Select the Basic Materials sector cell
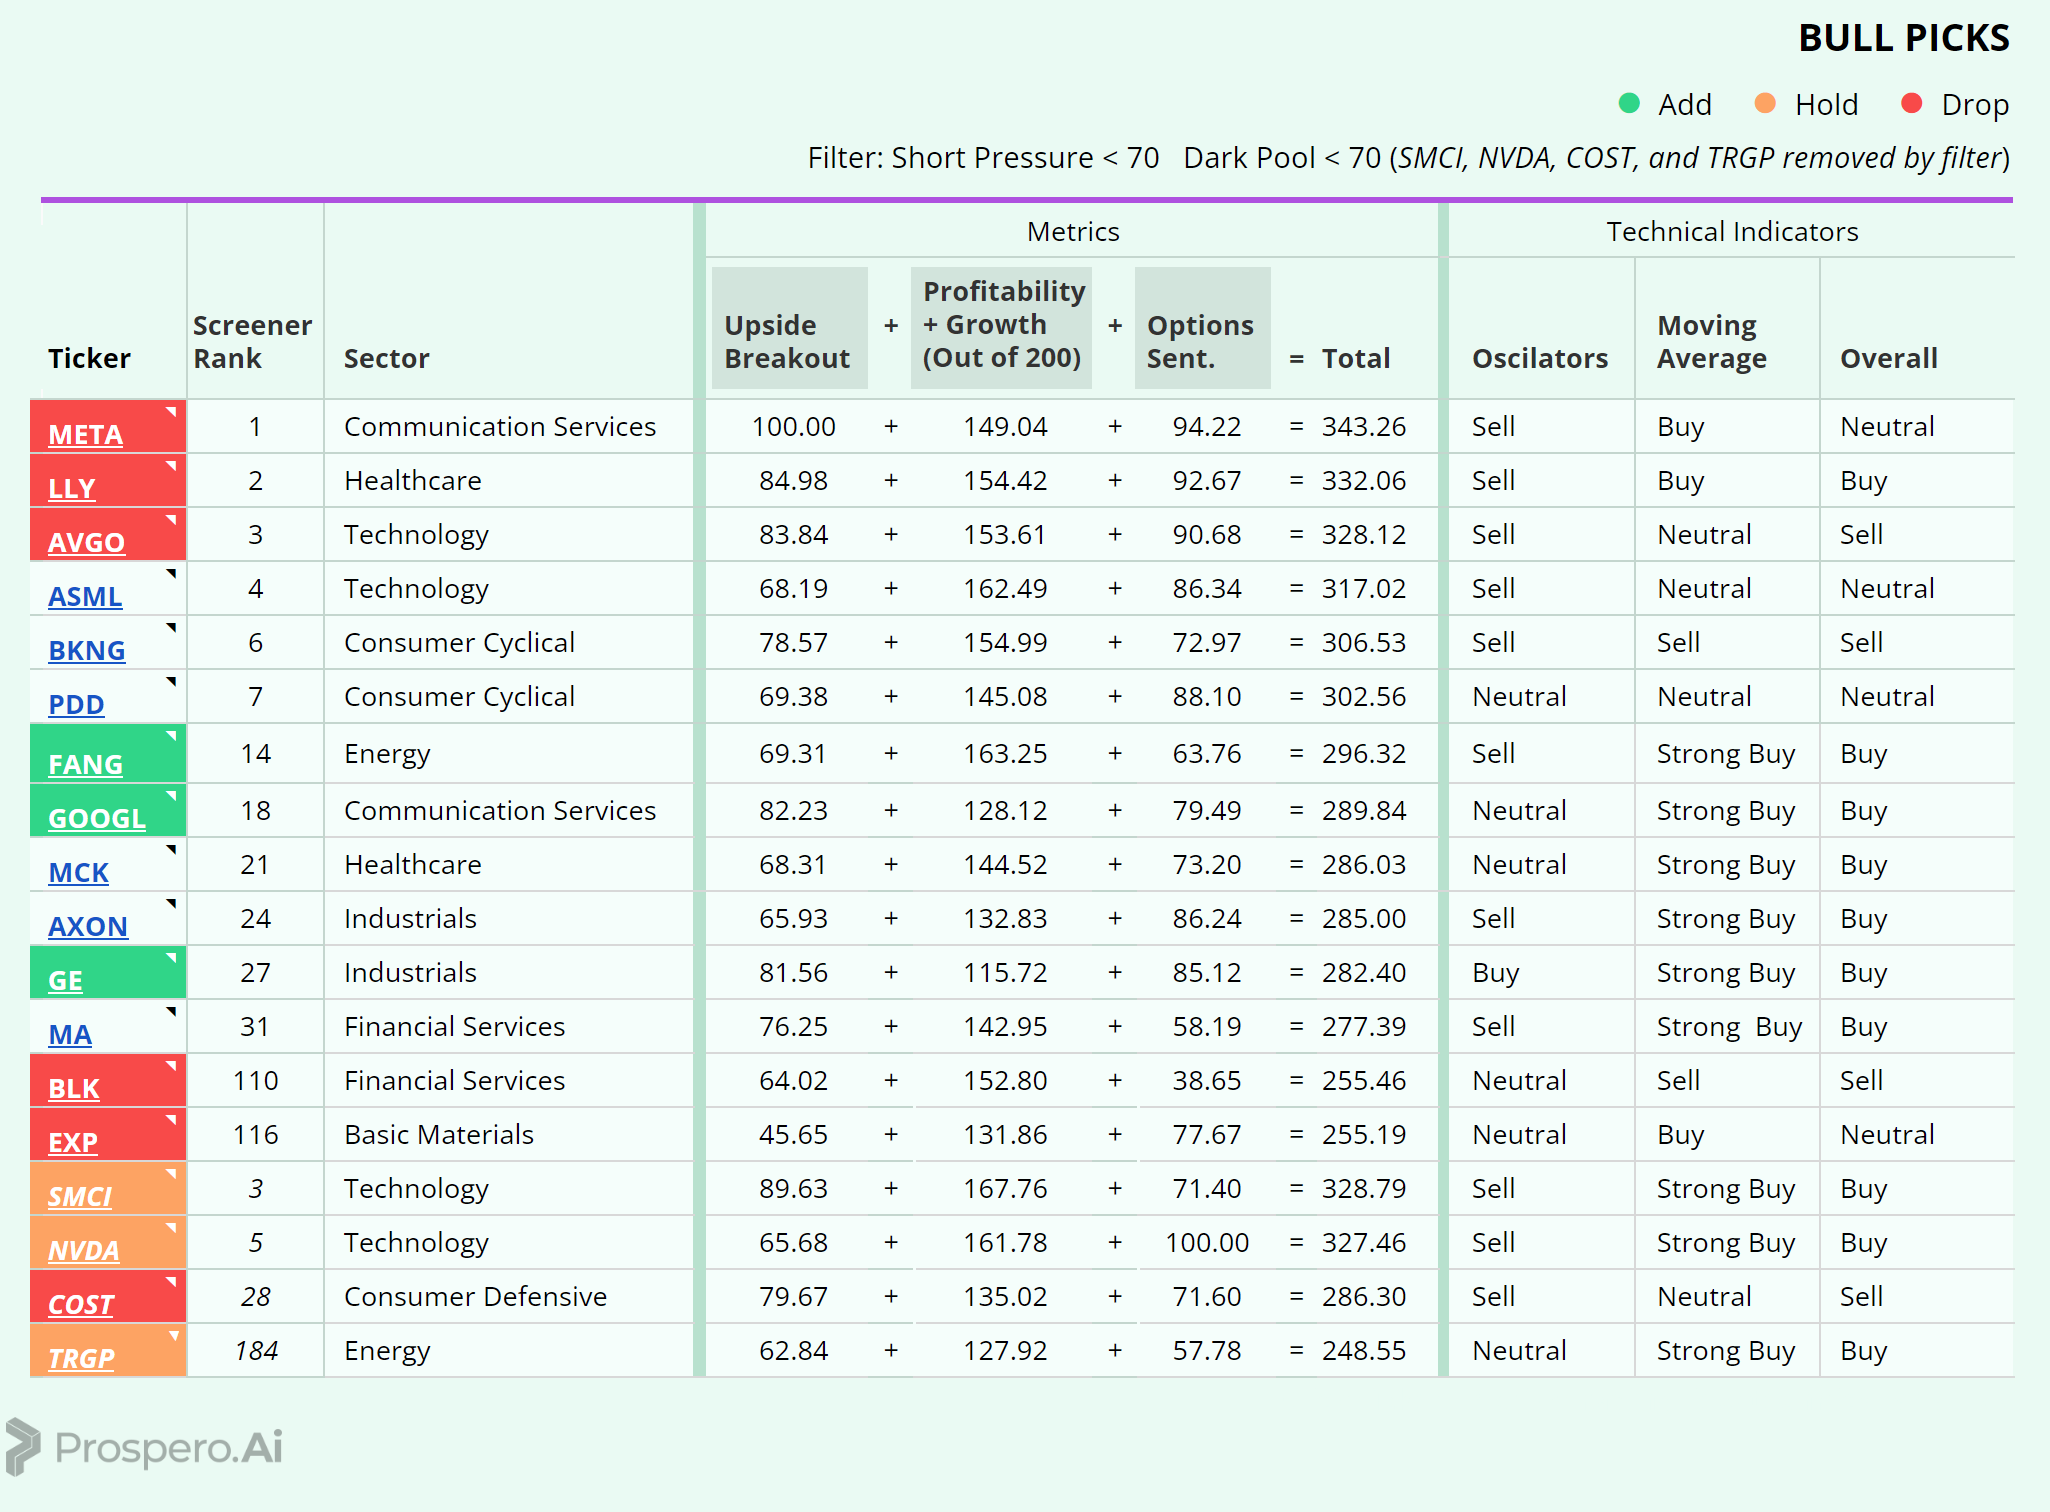The image size is (2050, 1512). point(439,1135)
